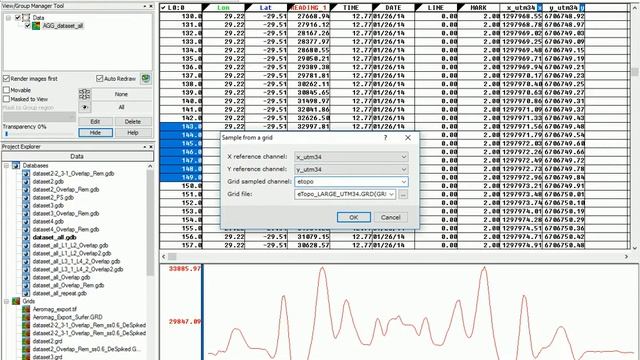Click the help question mark in Sample from a grid dialog

click(x=385, y=138)
